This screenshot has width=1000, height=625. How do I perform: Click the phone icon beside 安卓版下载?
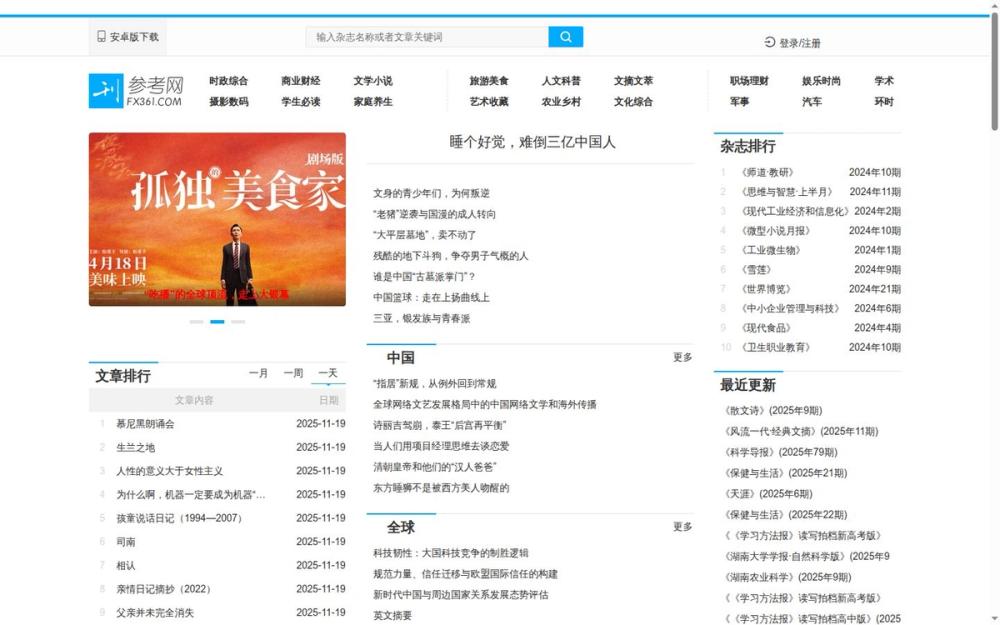click(x=101, y=36)
